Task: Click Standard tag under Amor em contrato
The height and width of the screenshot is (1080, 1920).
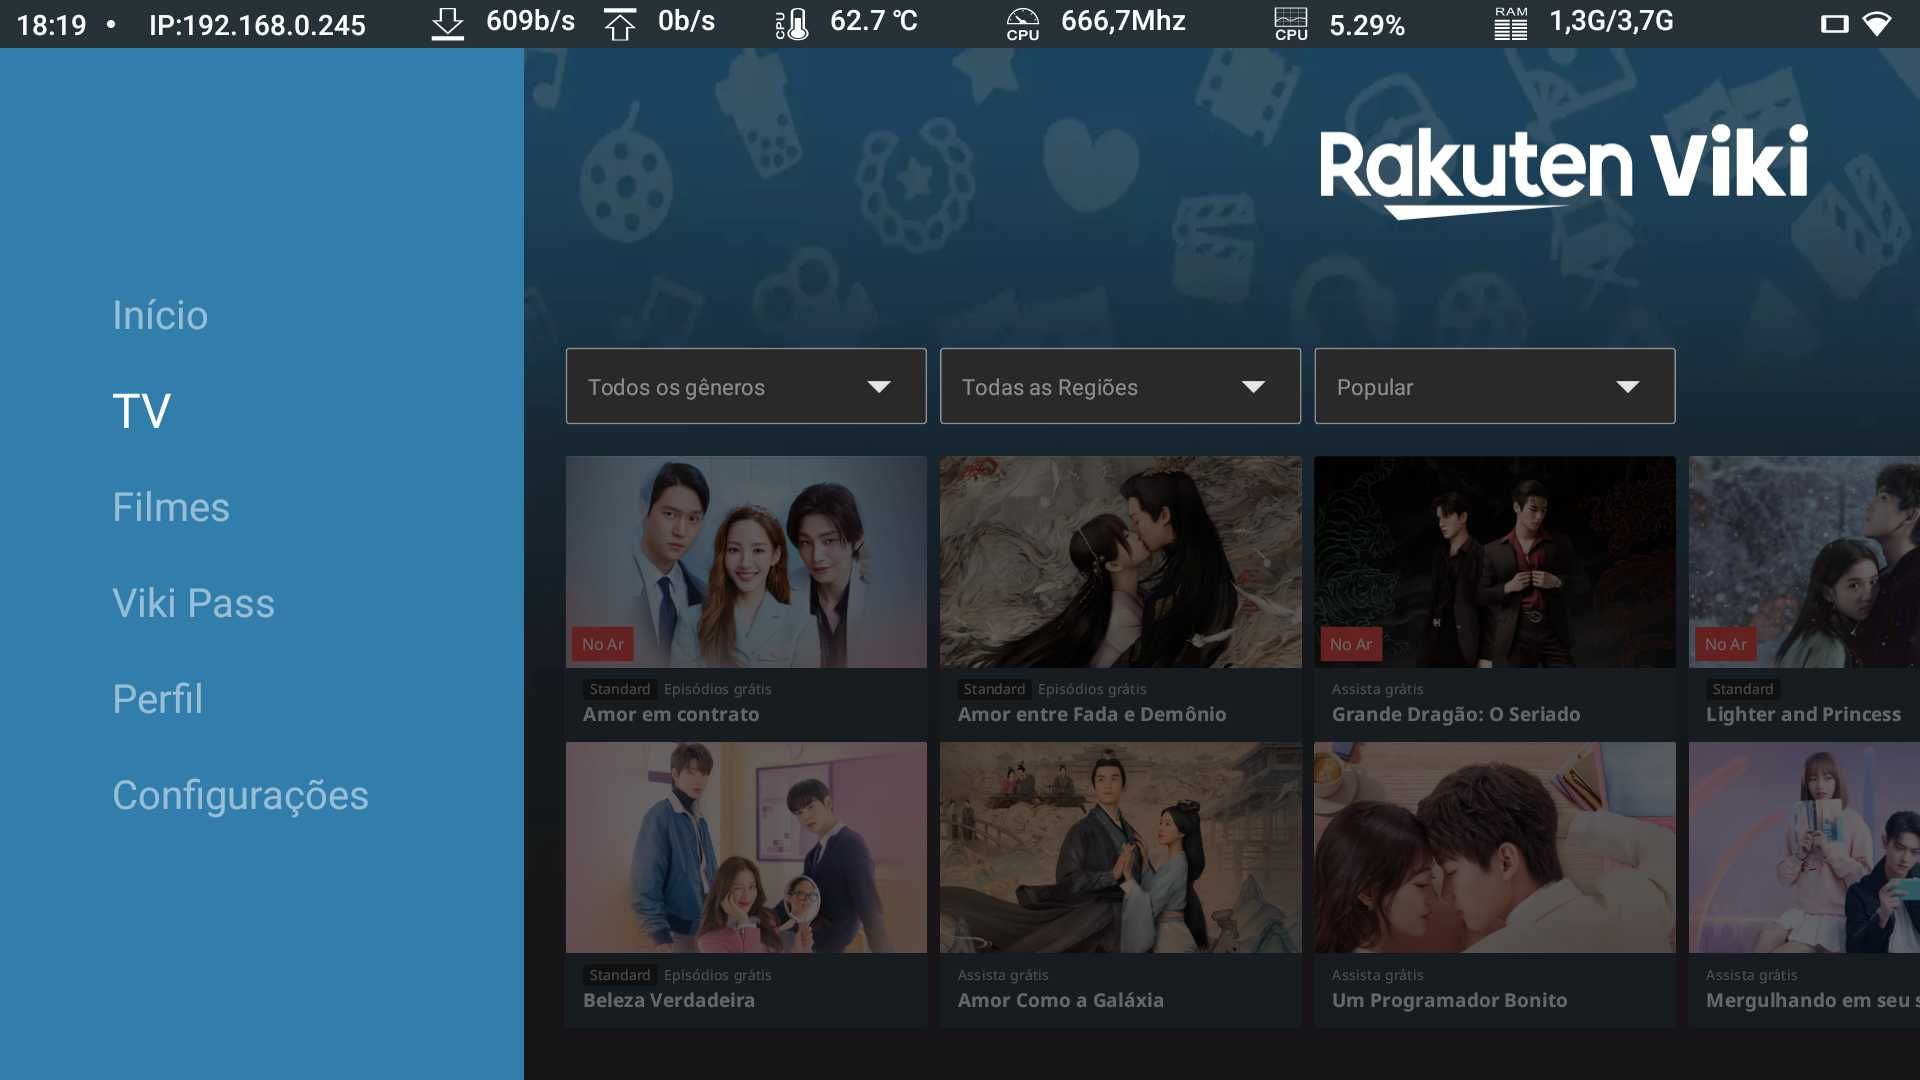Action: pyautogui.click(x=619, y=689)
